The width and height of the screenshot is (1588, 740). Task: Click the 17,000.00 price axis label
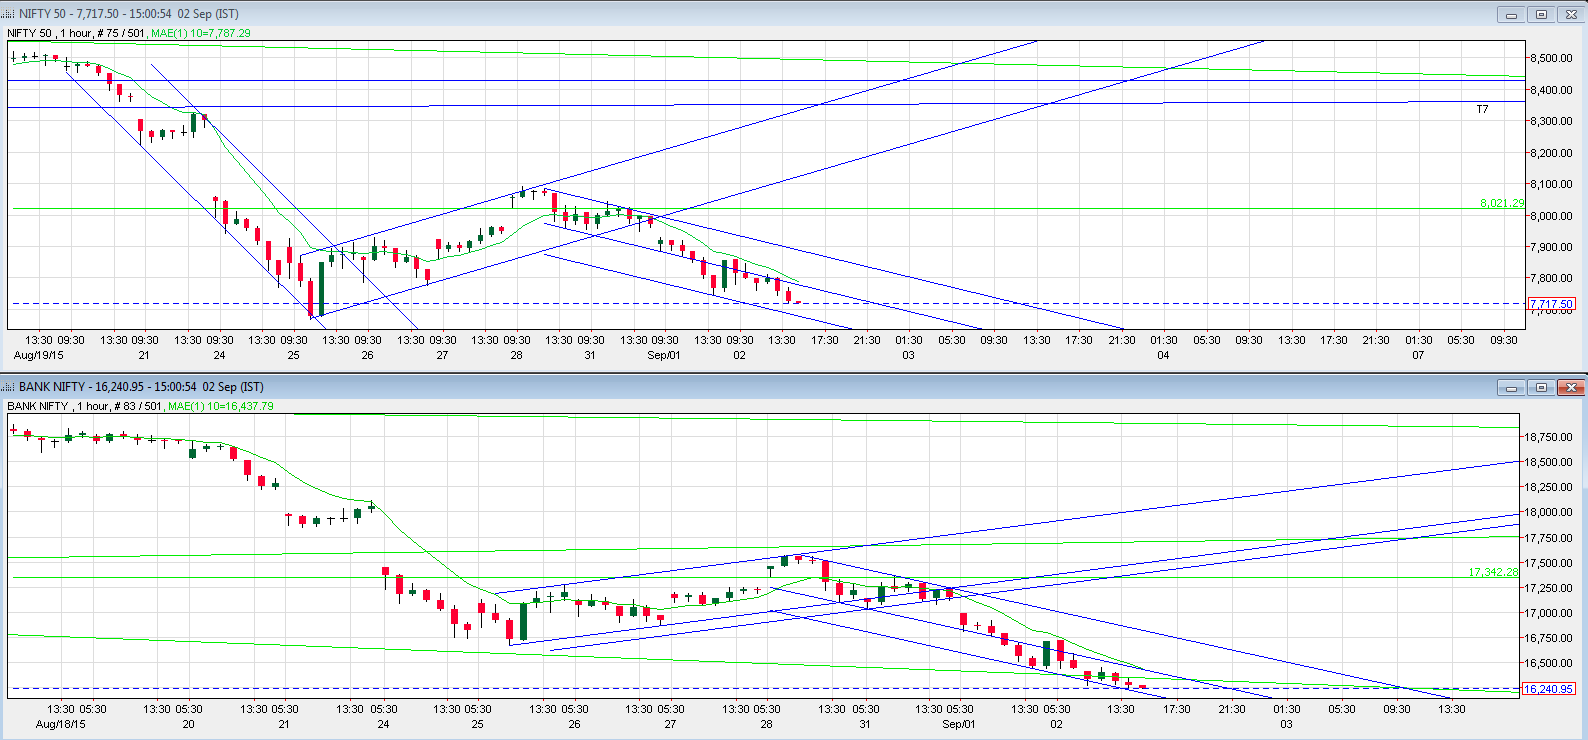pos(1547,613)
